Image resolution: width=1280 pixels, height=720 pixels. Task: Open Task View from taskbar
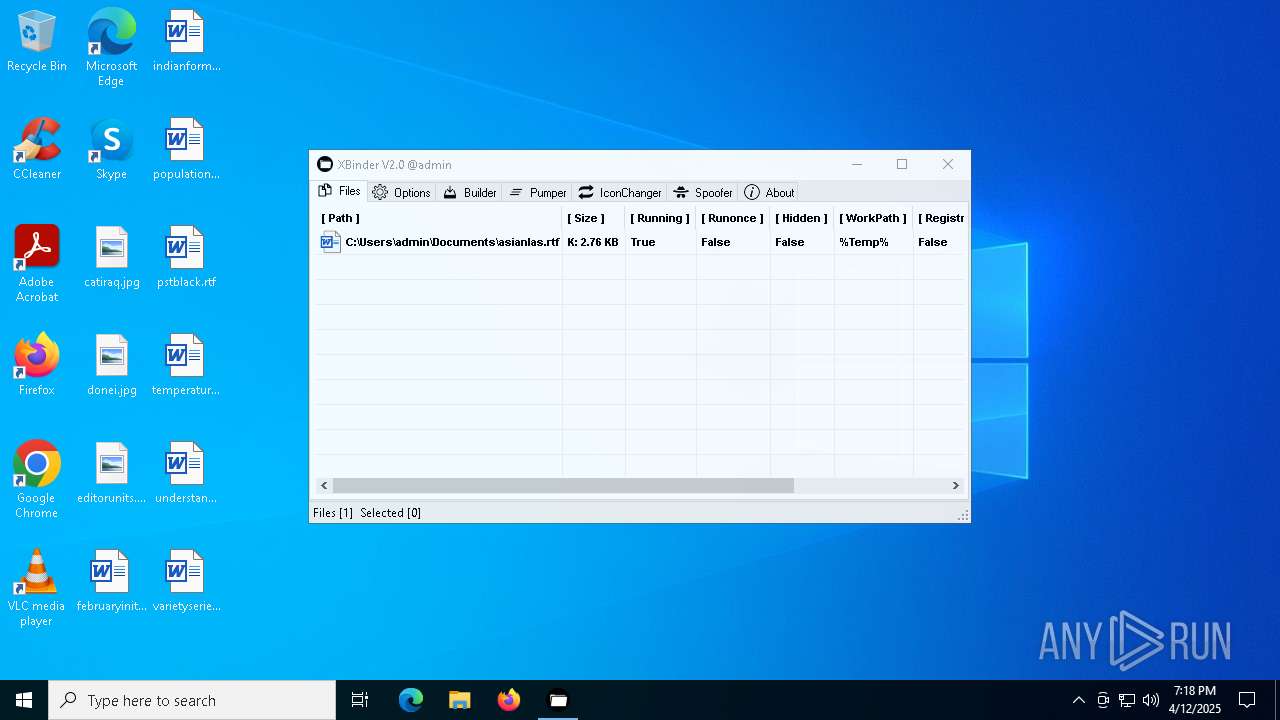click(x=360, y=700)
